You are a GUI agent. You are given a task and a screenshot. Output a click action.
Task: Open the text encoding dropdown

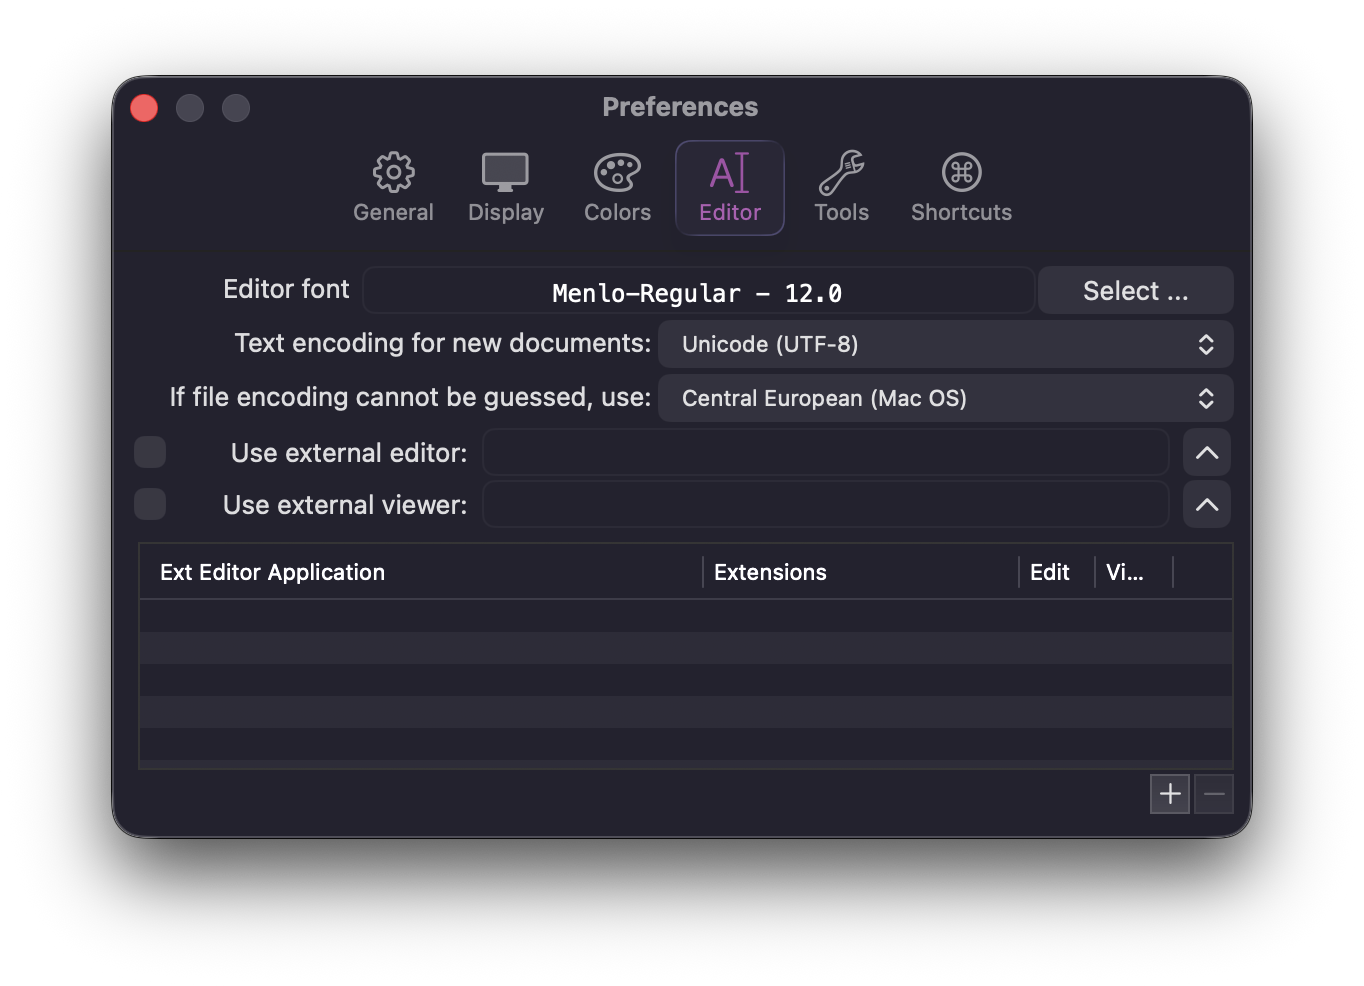(x=945, y=344)
